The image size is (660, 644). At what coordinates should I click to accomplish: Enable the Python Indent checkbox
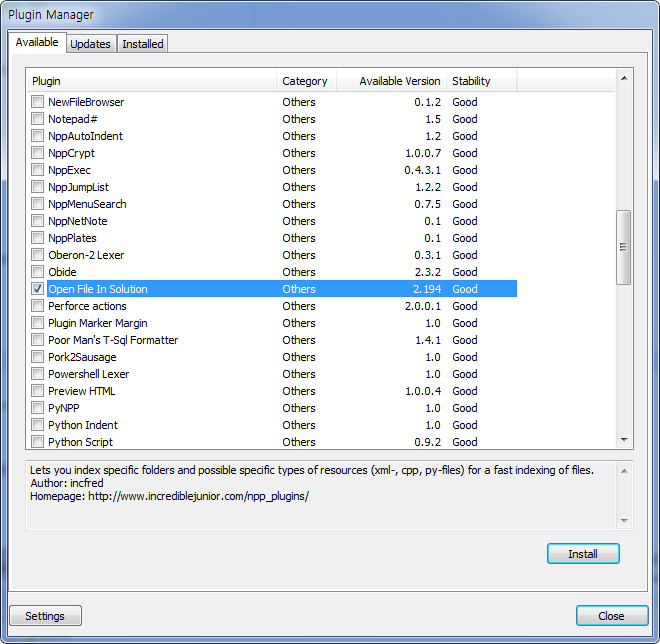(37, 425)
